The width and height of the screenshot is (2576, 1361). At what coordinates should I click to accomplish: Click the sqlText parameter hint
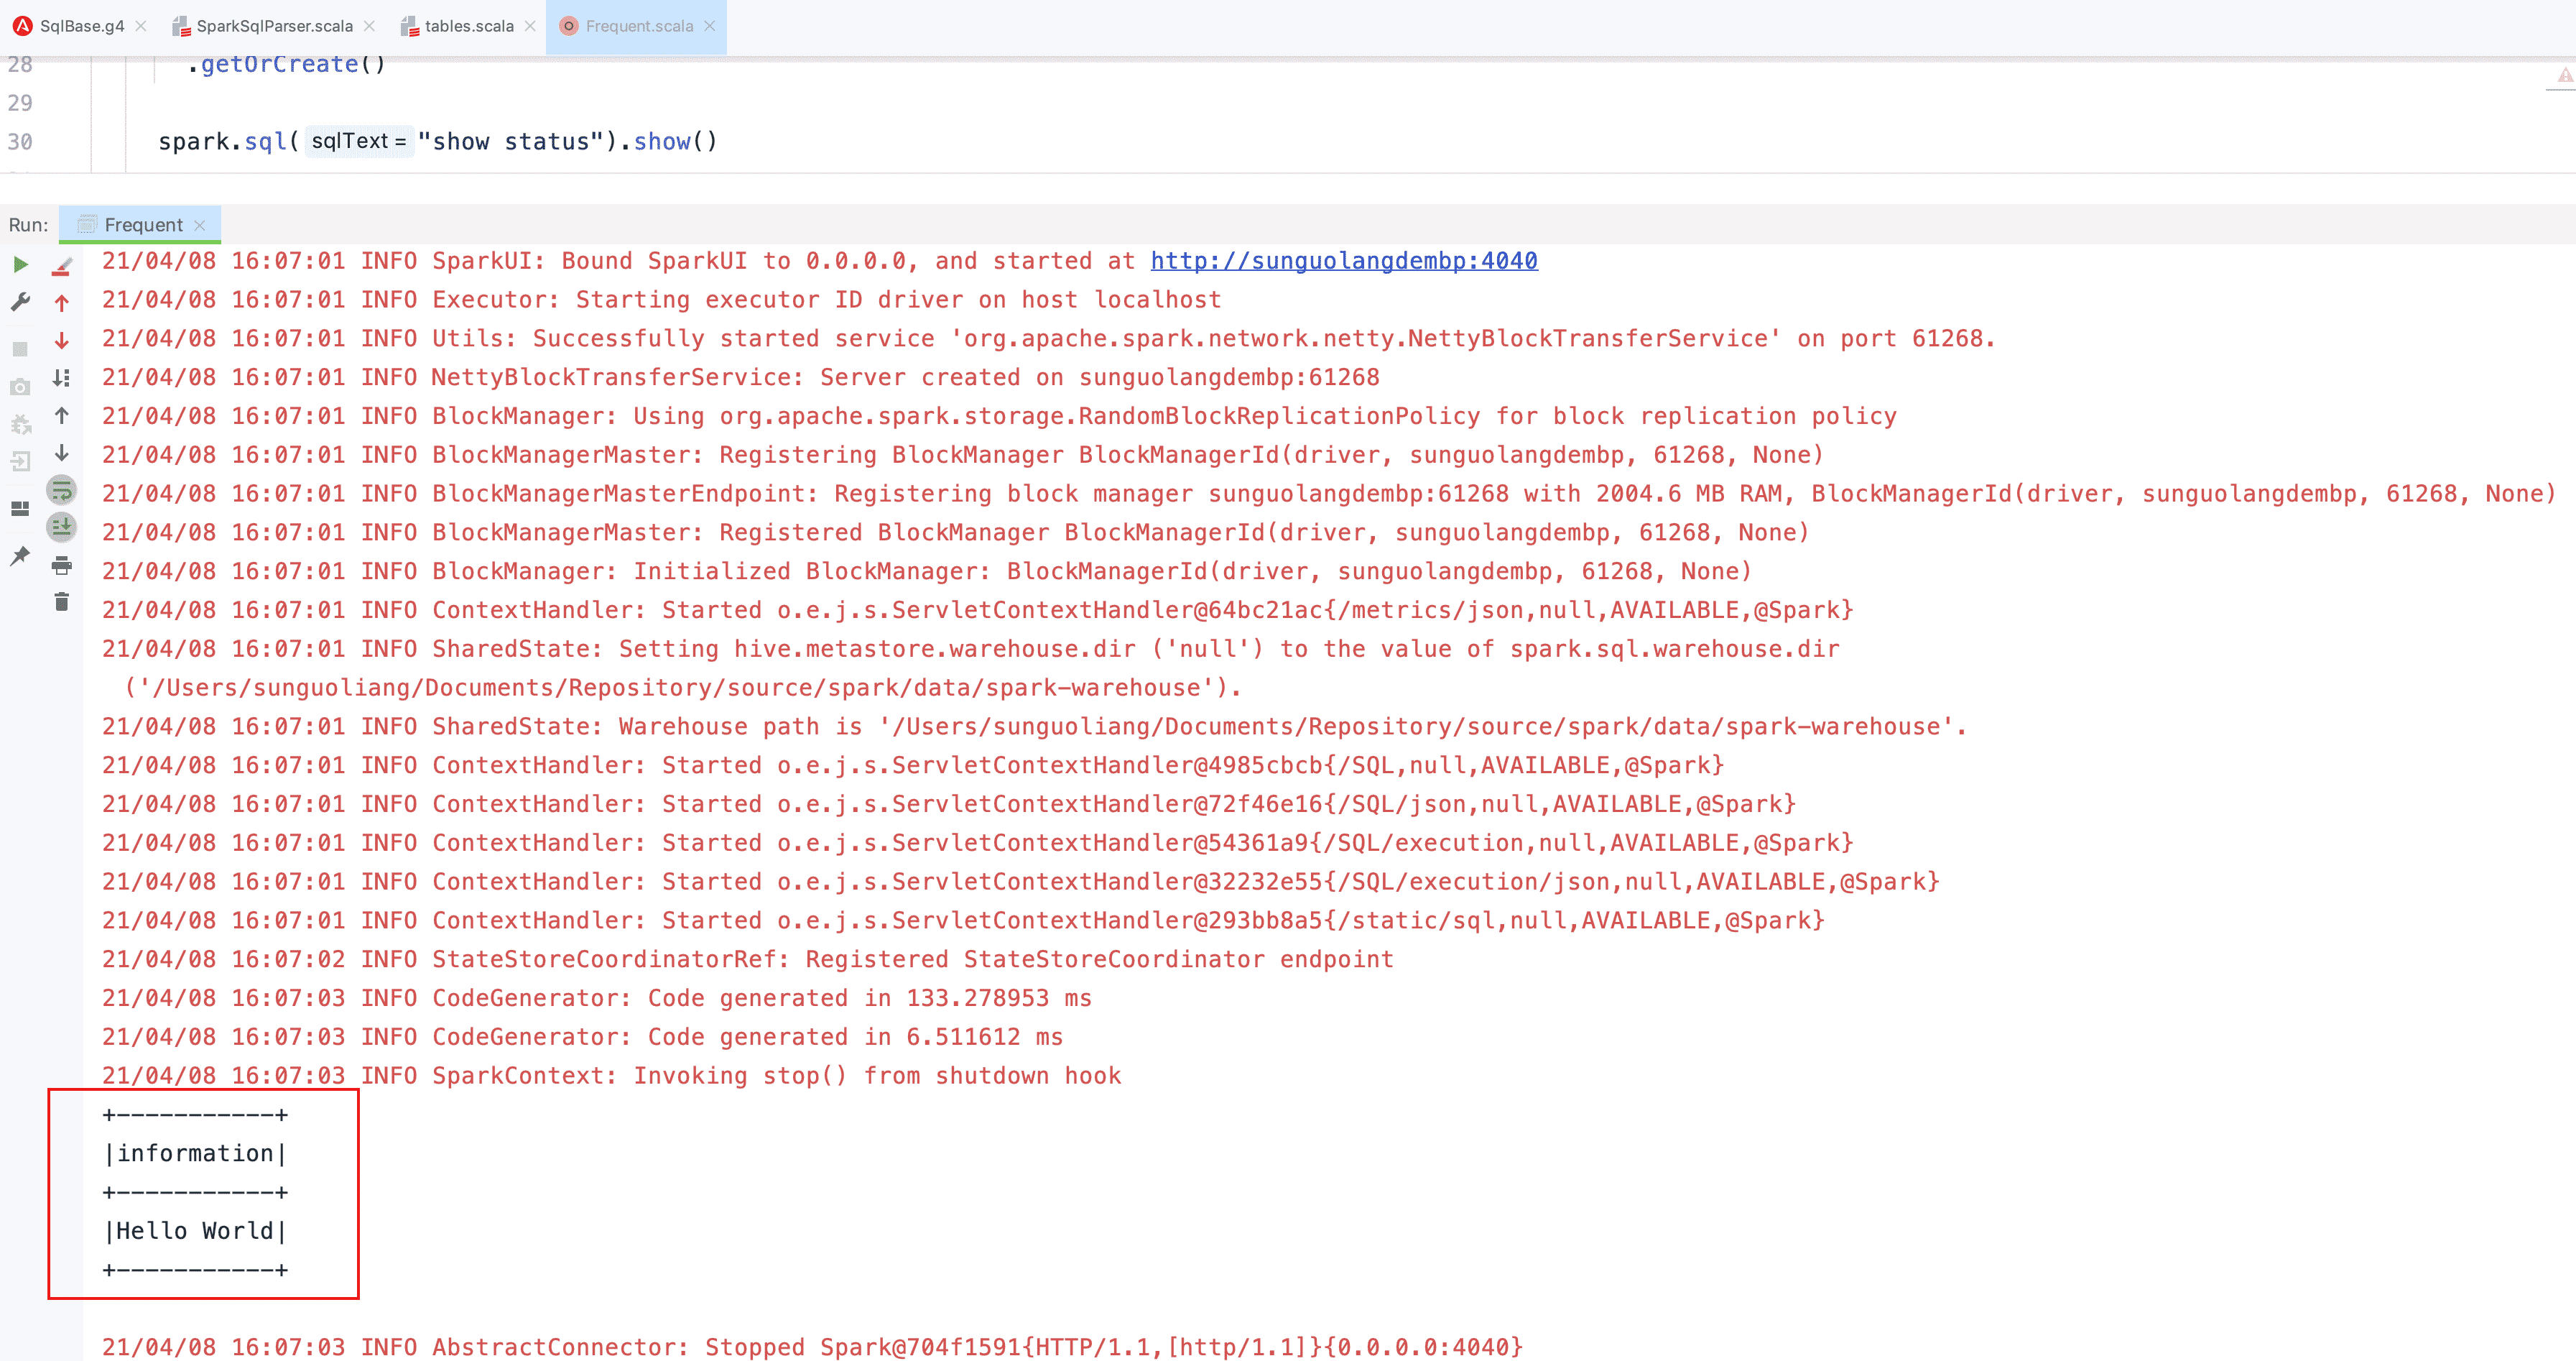(358, 141)
